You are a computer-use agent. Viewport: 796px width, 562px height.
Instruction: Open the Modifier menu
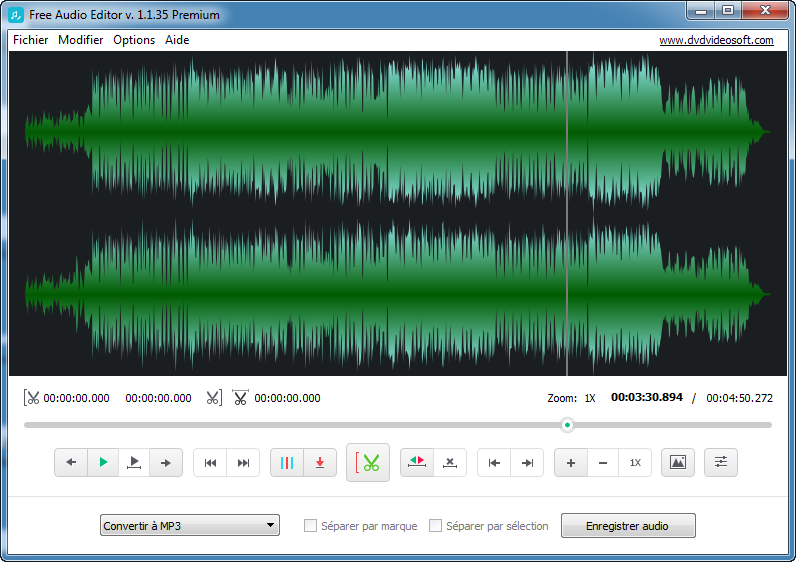pos(80,40)
